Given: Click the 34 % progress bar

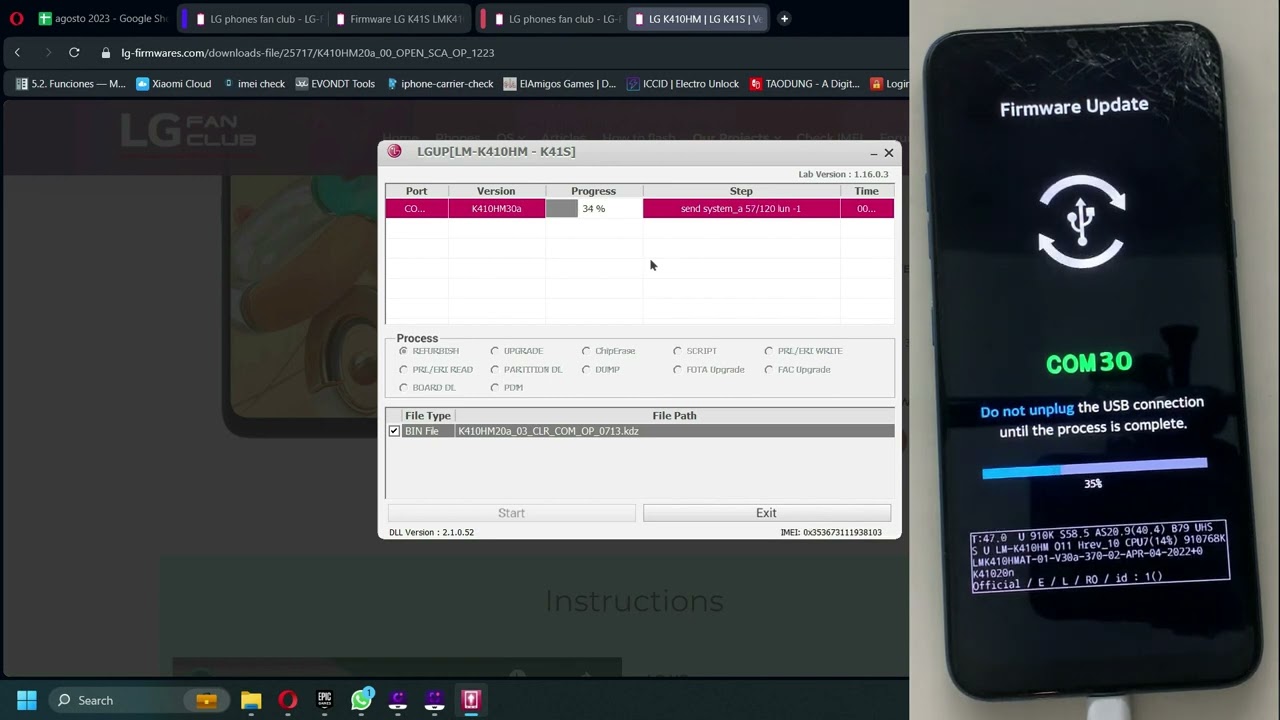Looking at the screenshot, I should 594,208.
